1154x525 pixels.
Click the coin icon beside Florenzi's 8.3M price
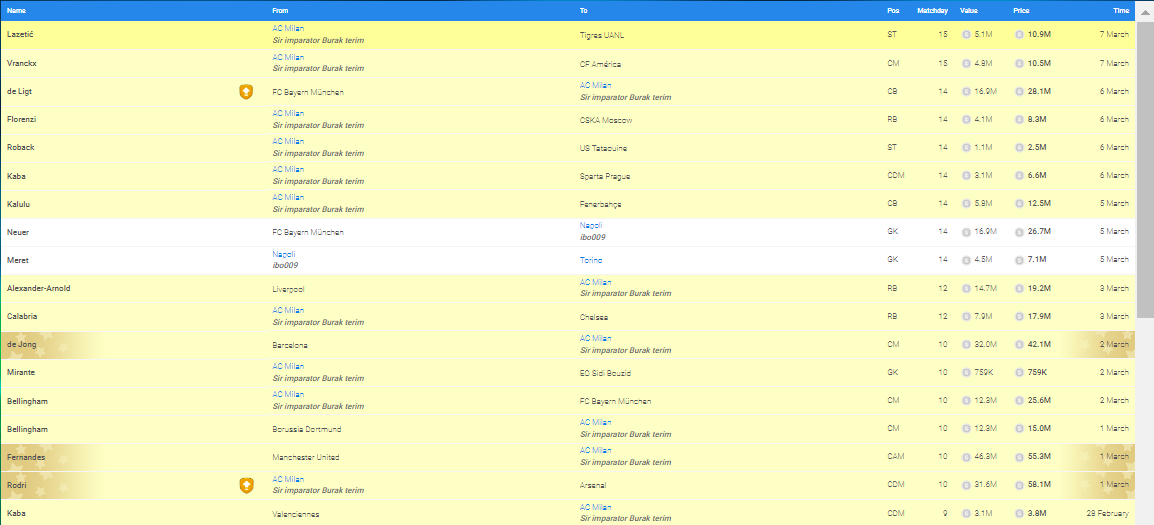coord(1019,119)
